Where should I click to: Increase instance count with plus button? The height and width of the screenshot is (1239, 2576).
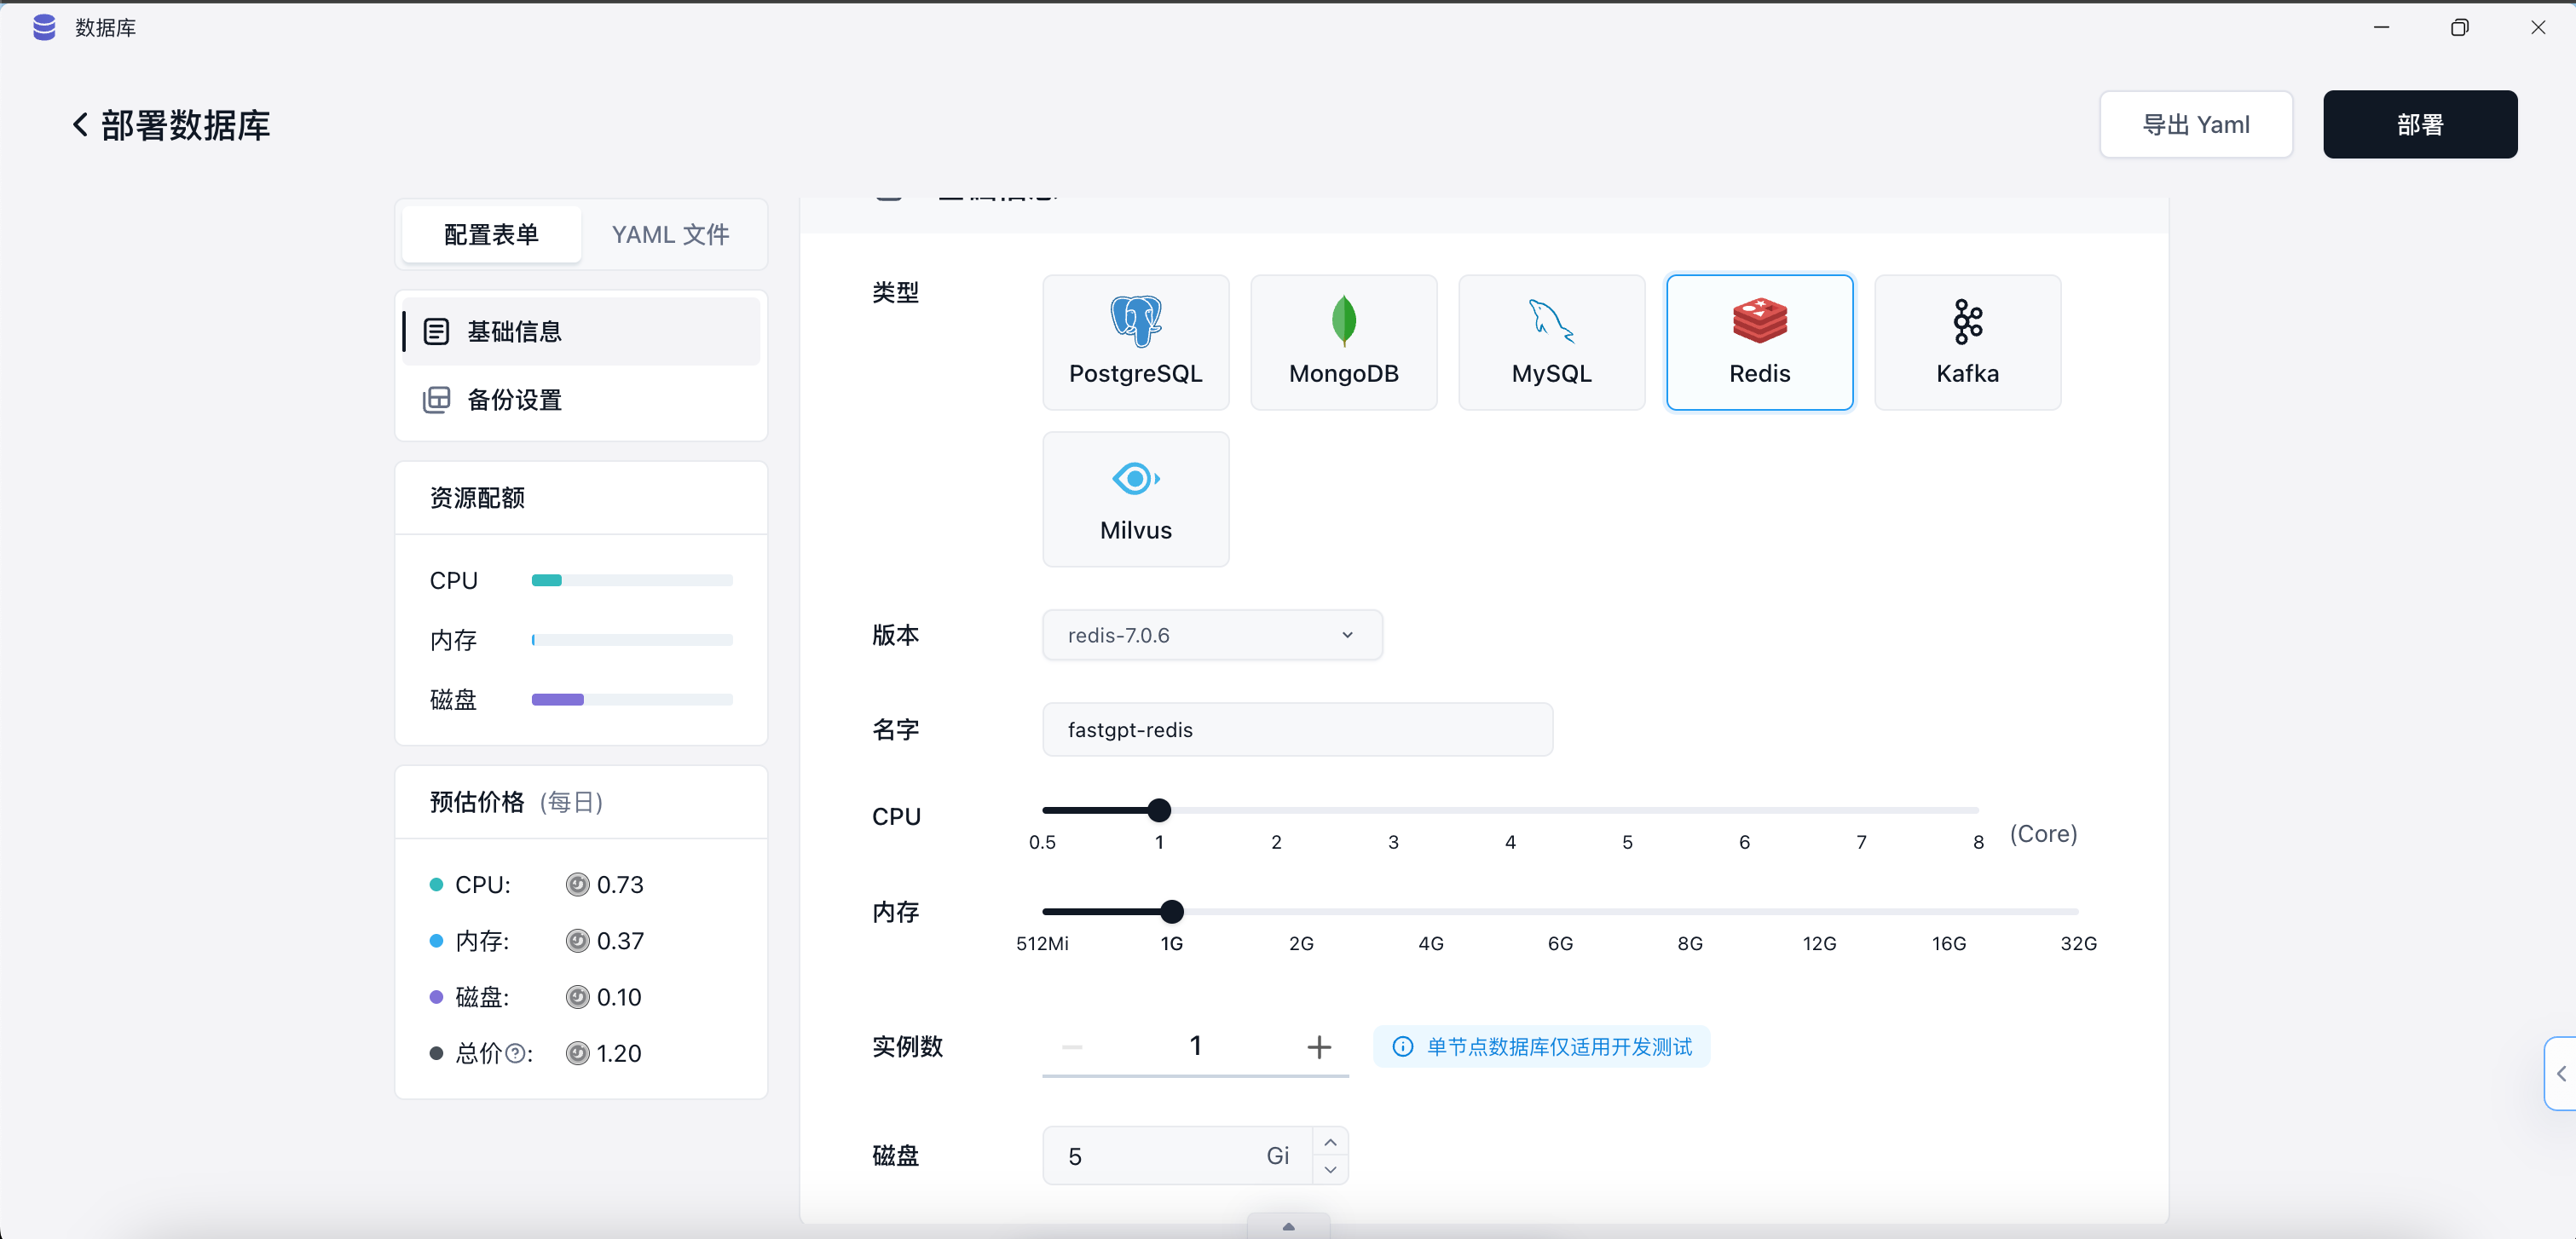tap(1319, 1047)
